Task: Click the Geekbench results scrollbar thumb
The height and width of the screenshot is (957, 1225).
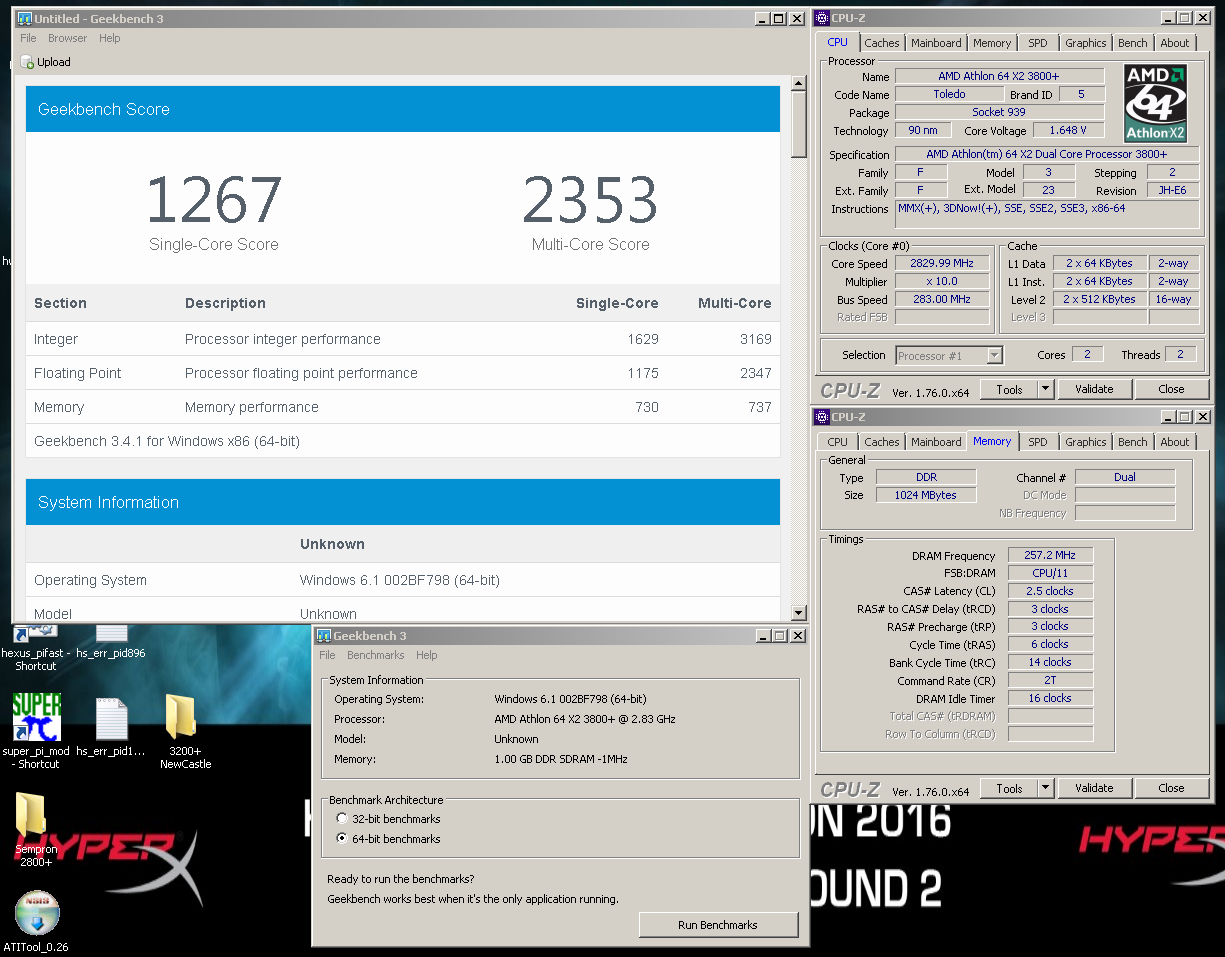Action: click(798, 123)
